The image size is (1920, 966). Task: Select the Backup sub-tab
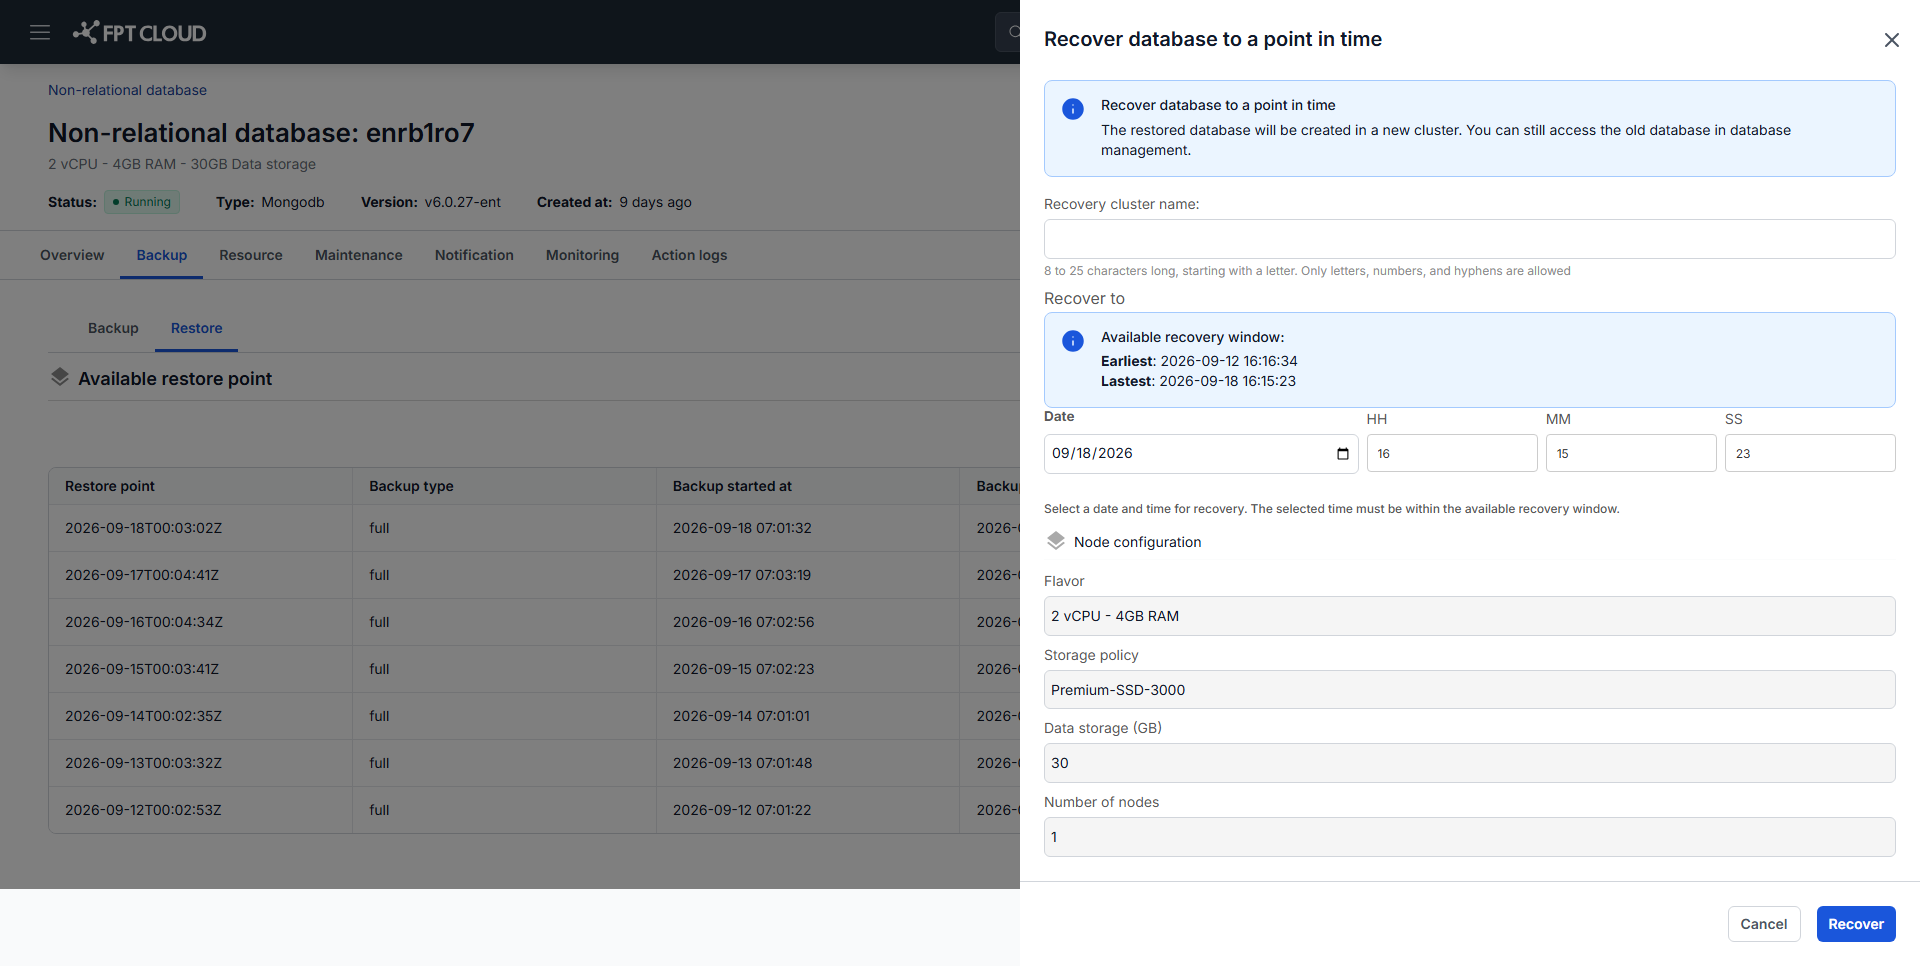pos(113,328)
